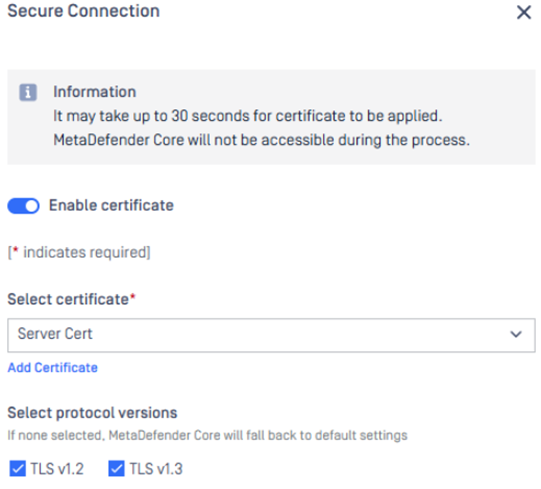Viewport: 541px width, 489px height.
Task: Close the Secure Connection dialog
Action: point(524,12)
